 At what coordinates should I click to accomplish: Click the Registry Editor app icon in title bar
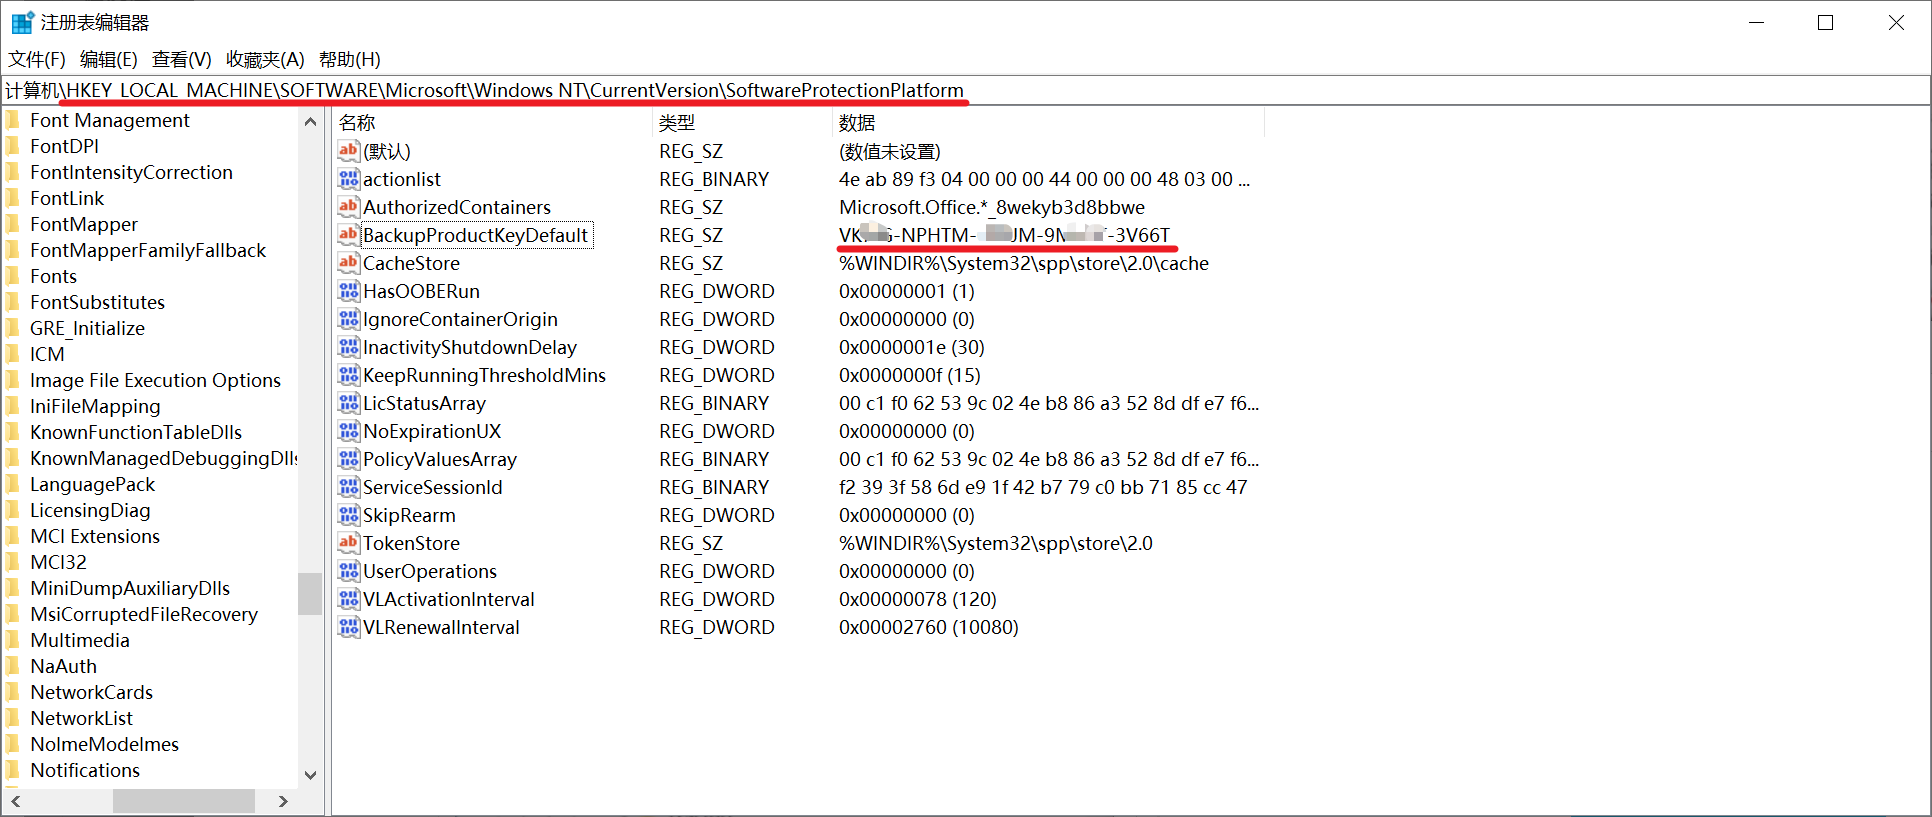(x=22, y=22)
